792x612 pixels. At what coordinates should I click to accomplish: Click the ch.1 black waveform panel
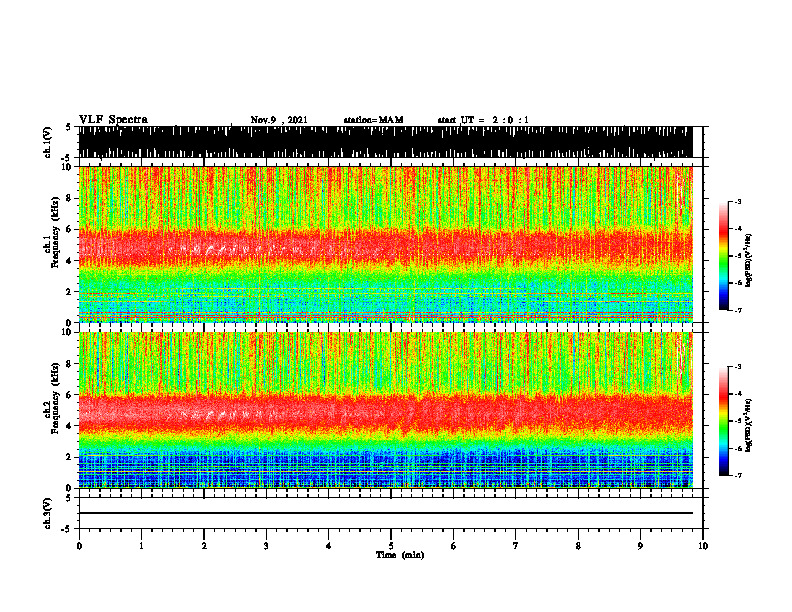pyautogui.click(x=385, y=142)
